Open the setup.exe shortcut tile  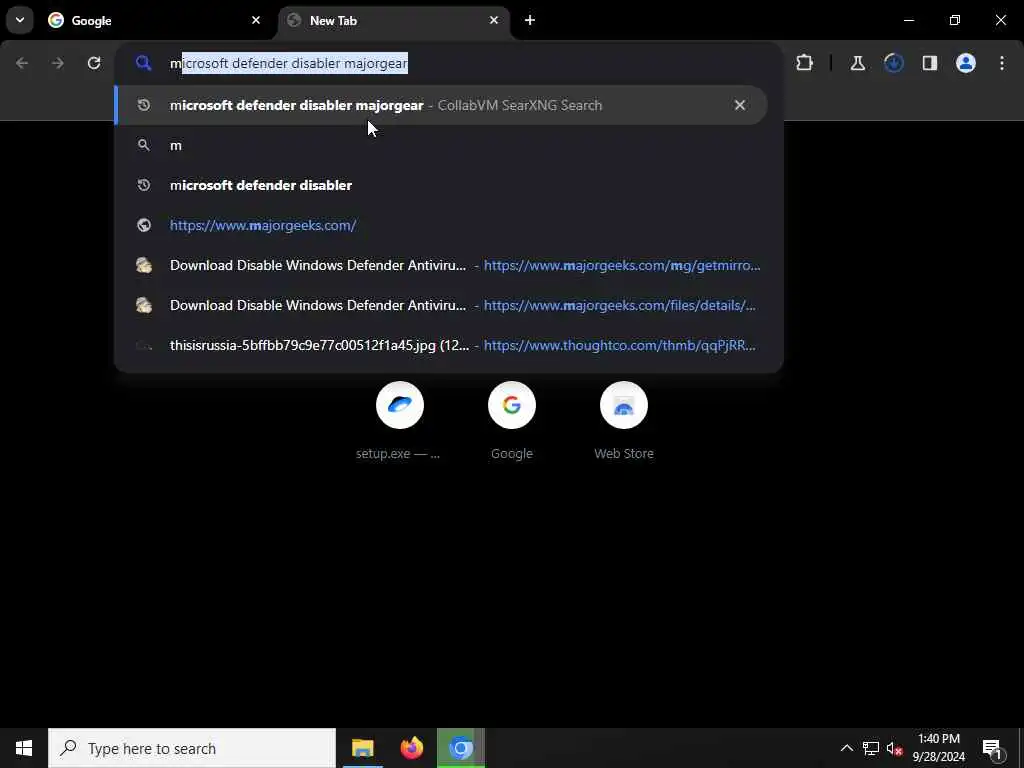tap(400, 421)
